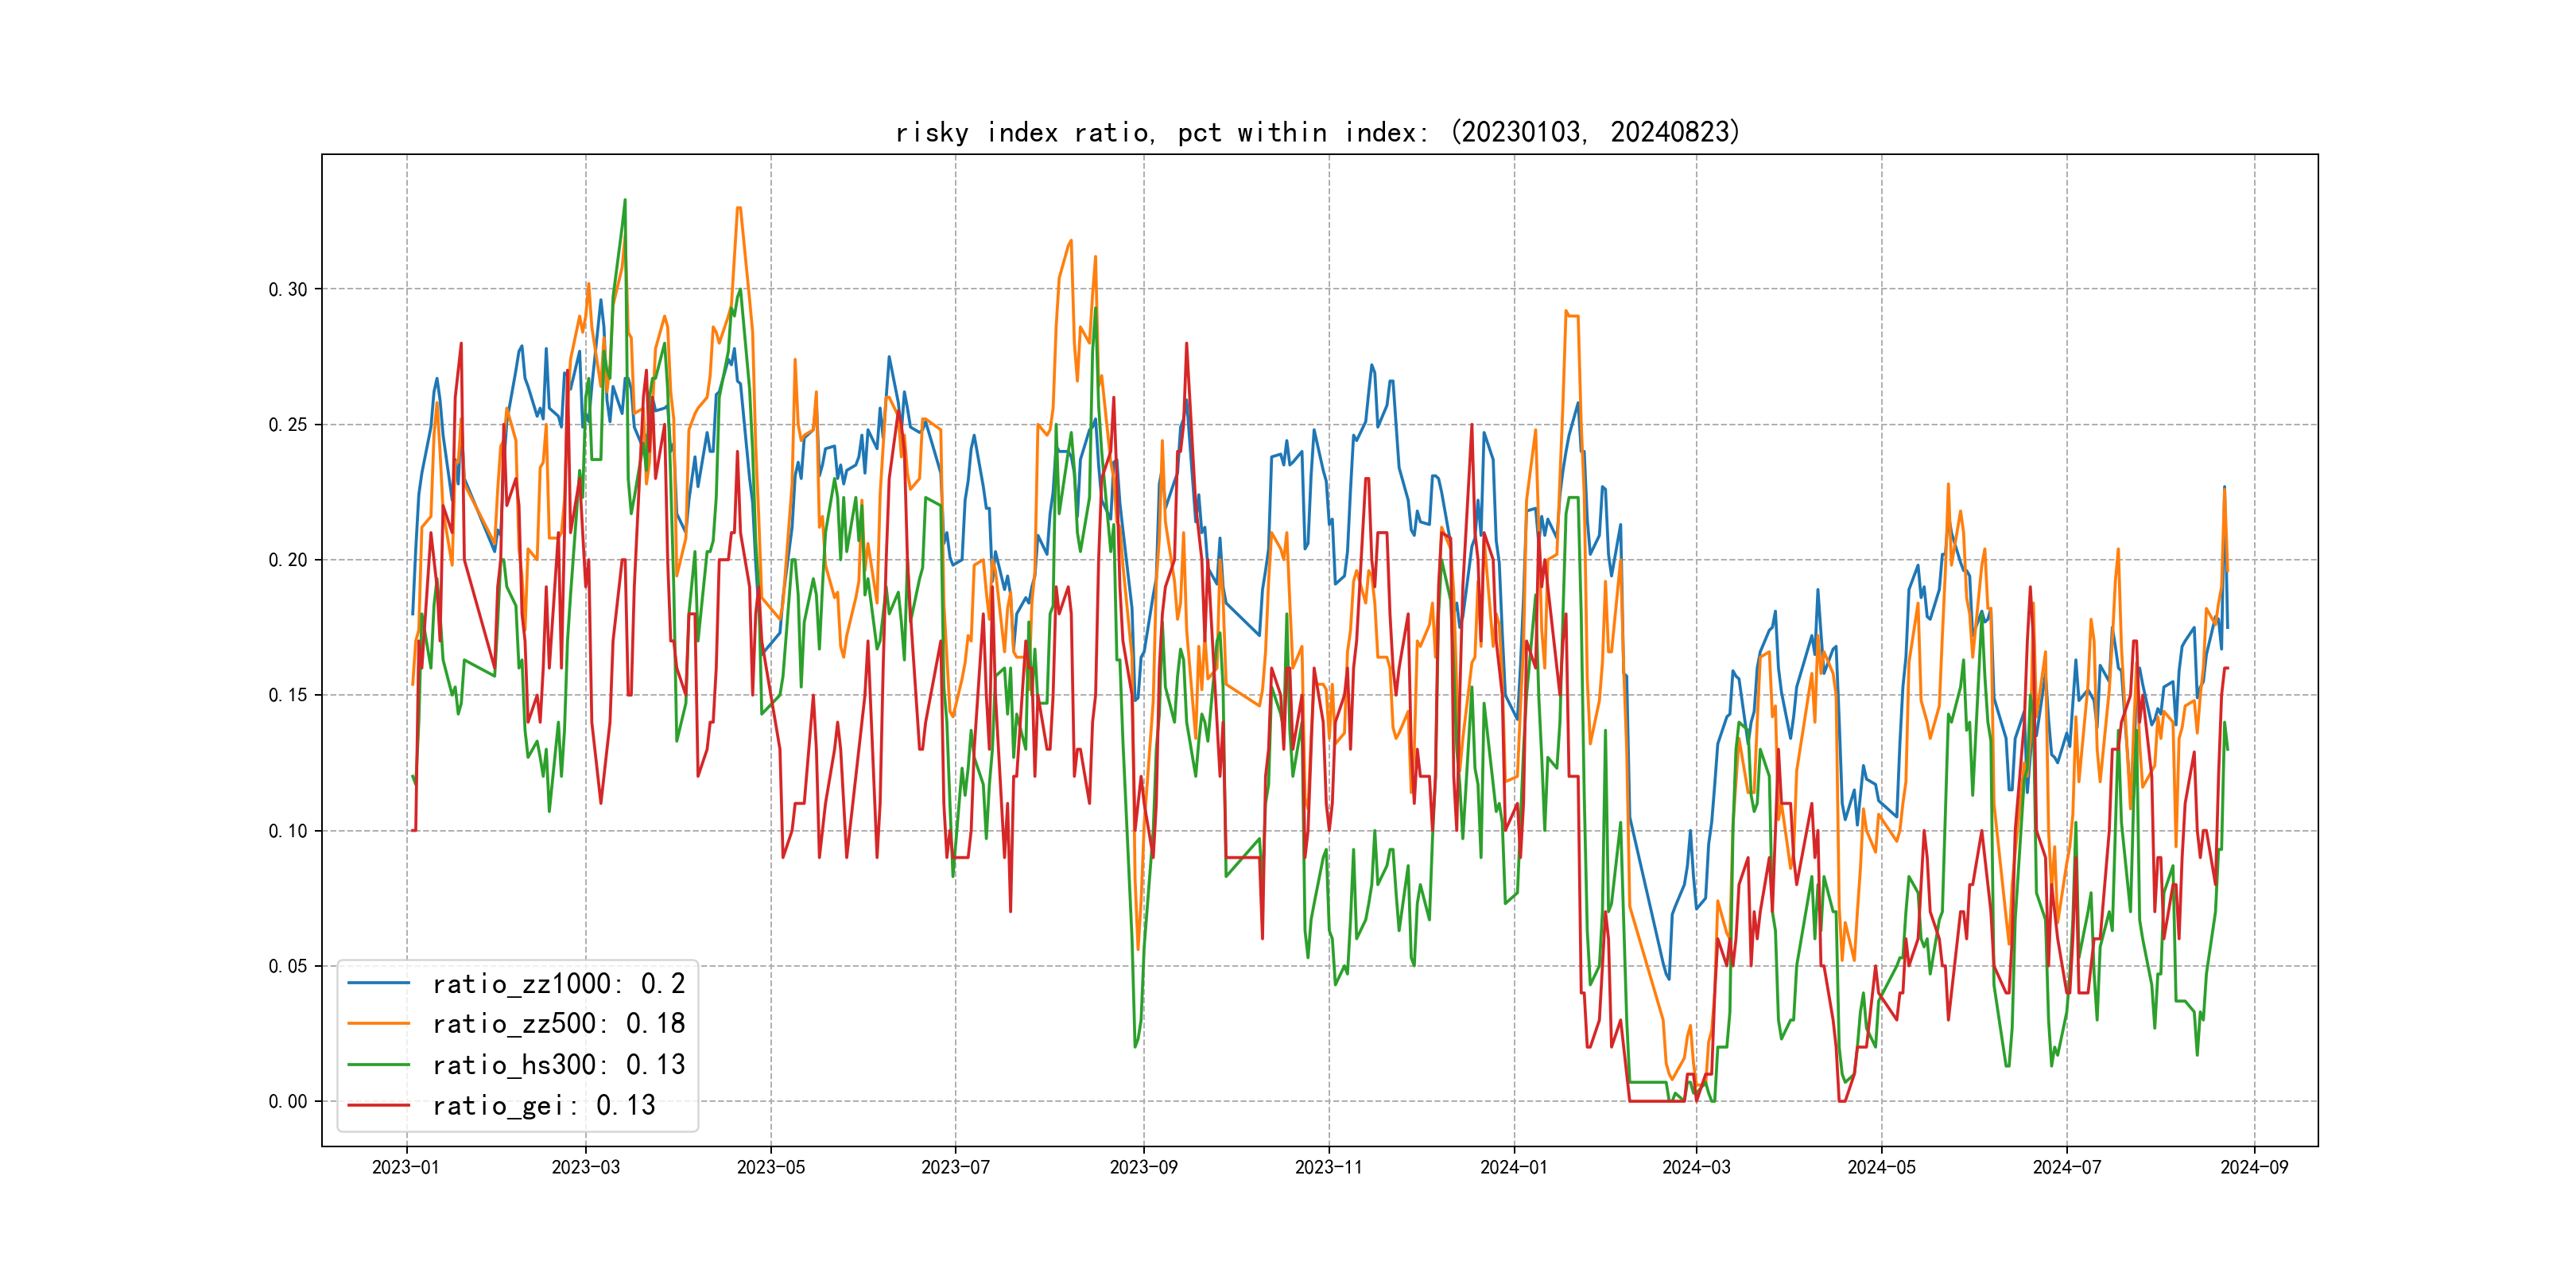Click the 0.00 y-axis tick label
This screenshot has width=2576, height=1288.
click(x=288, y=1101)
